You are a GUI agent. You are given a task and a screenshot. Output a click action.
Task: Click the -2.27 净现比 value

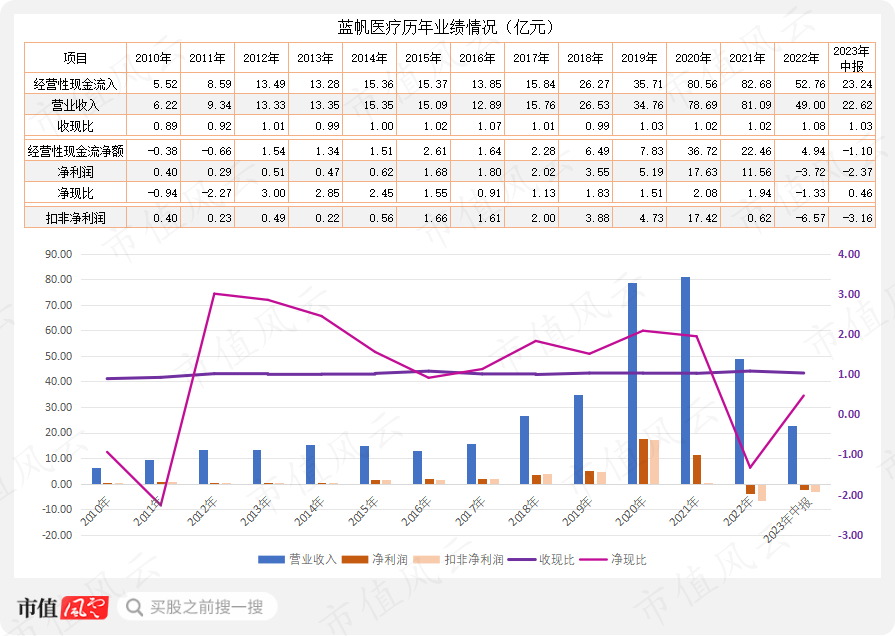[x=217, y=193]
